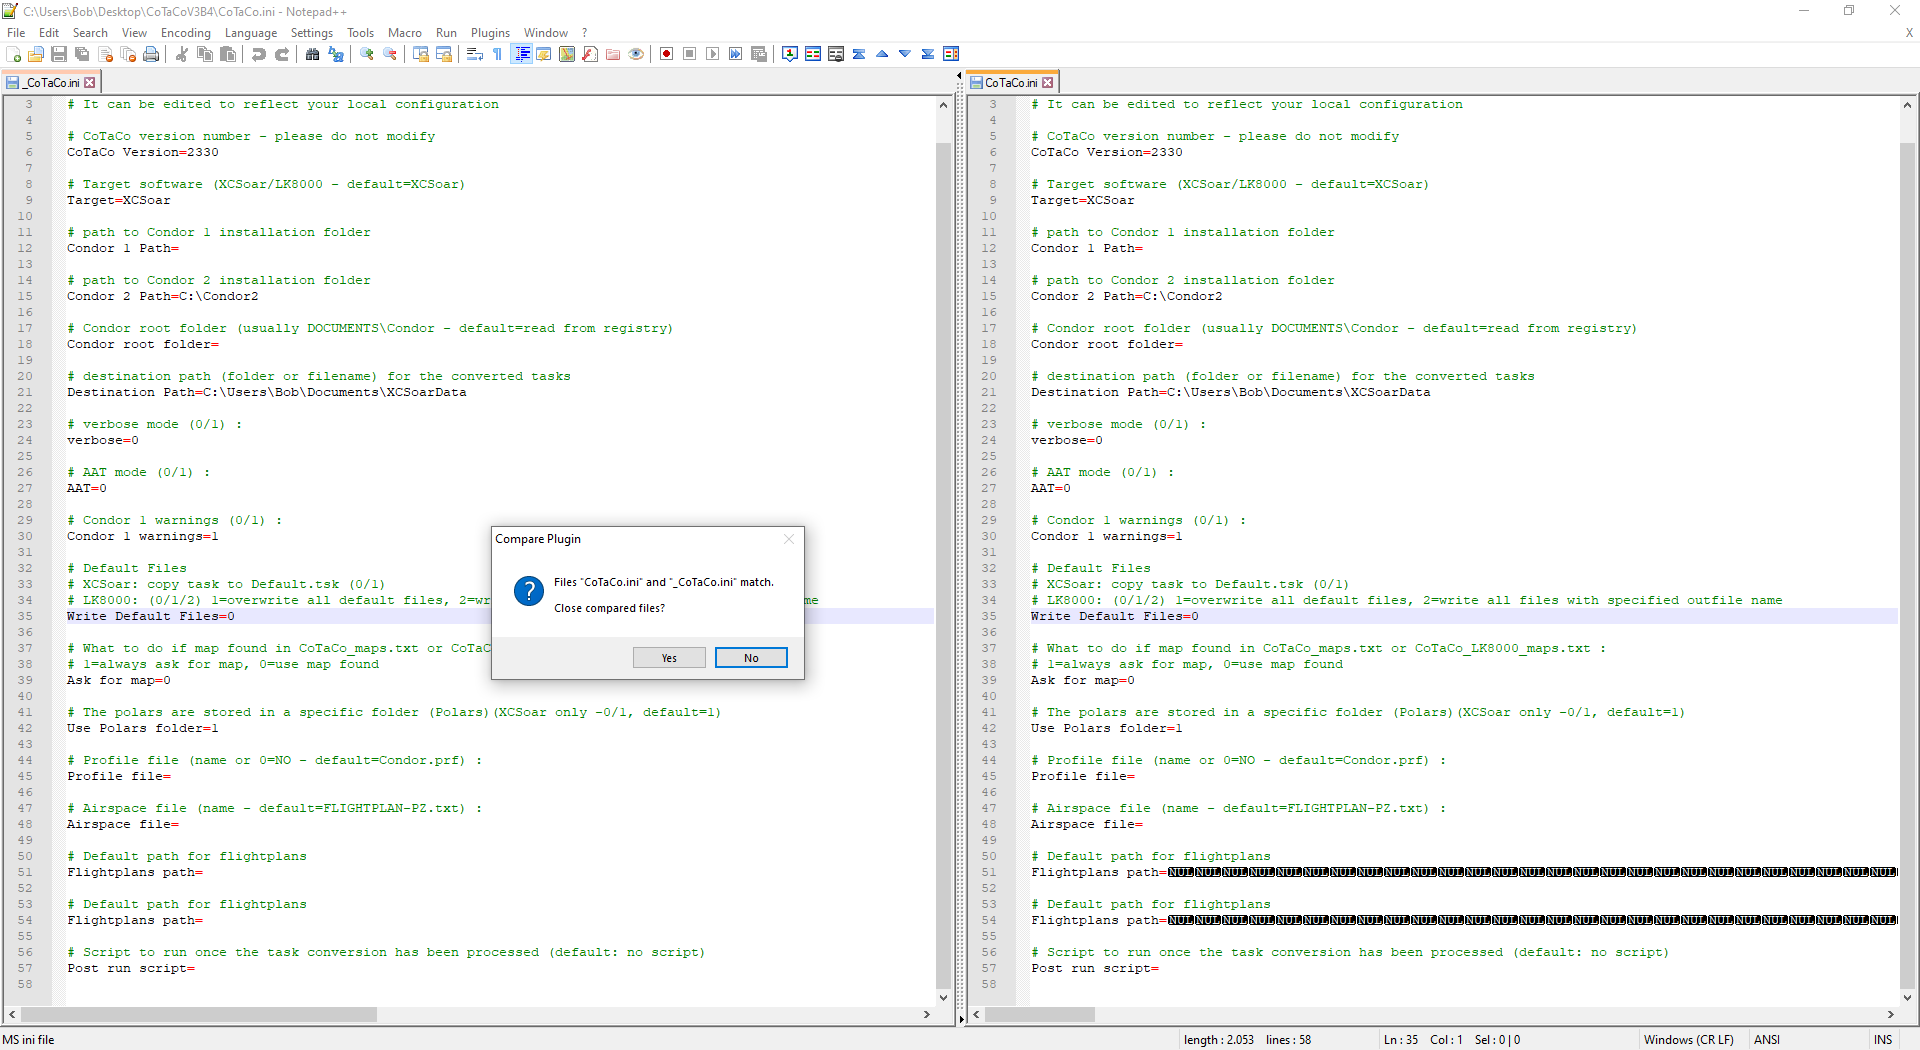Toggle the indent guide toolbar button
1920x1050 pixels.
point(521,54)
